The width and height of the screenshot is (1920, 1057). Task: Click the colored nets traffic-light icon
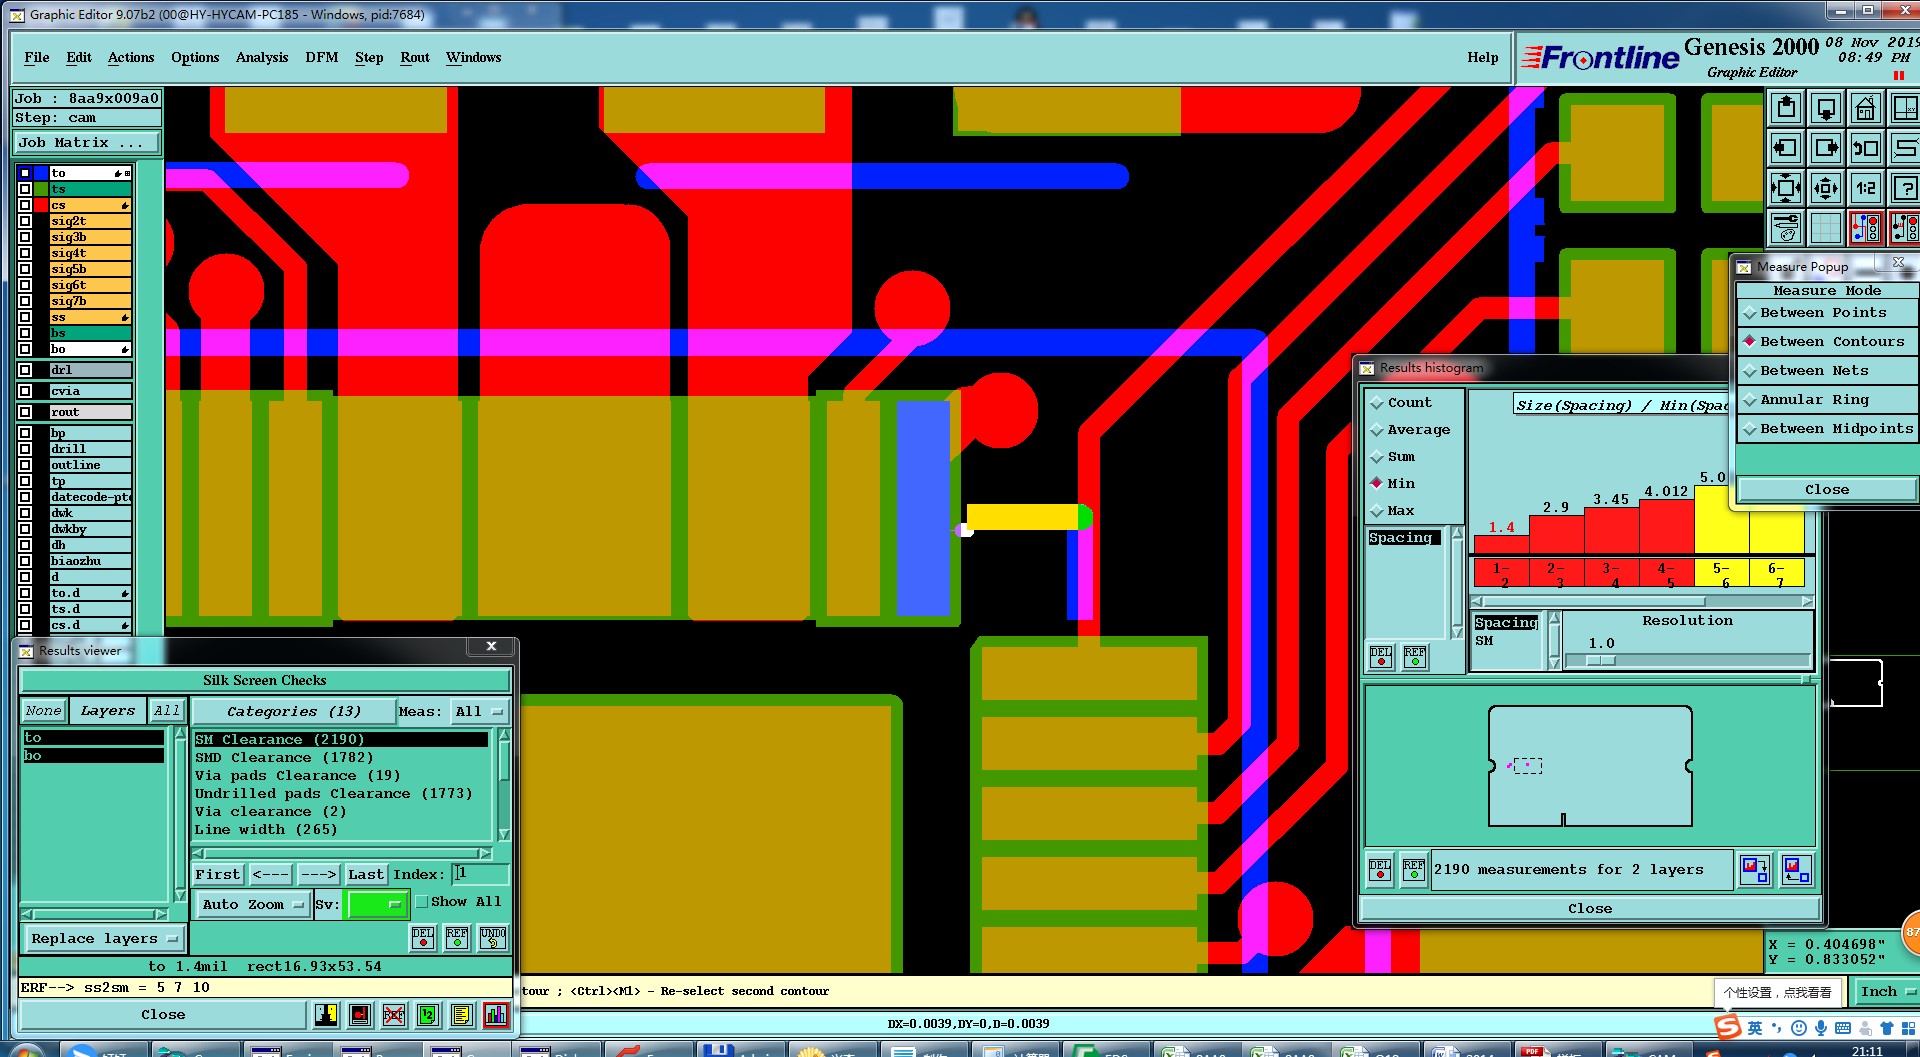pyautogui.click(x=1866, y=228)
